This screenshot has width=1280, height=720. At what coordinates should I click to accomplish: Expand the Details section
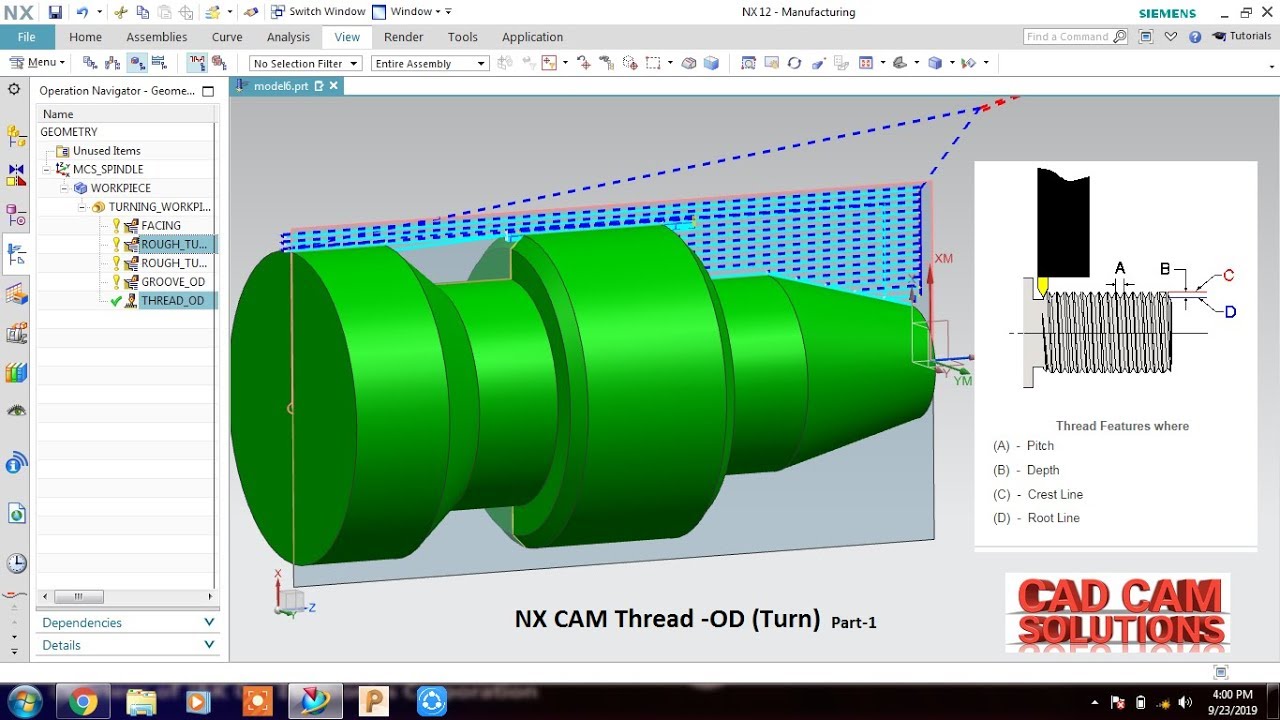tap(128, 645)
